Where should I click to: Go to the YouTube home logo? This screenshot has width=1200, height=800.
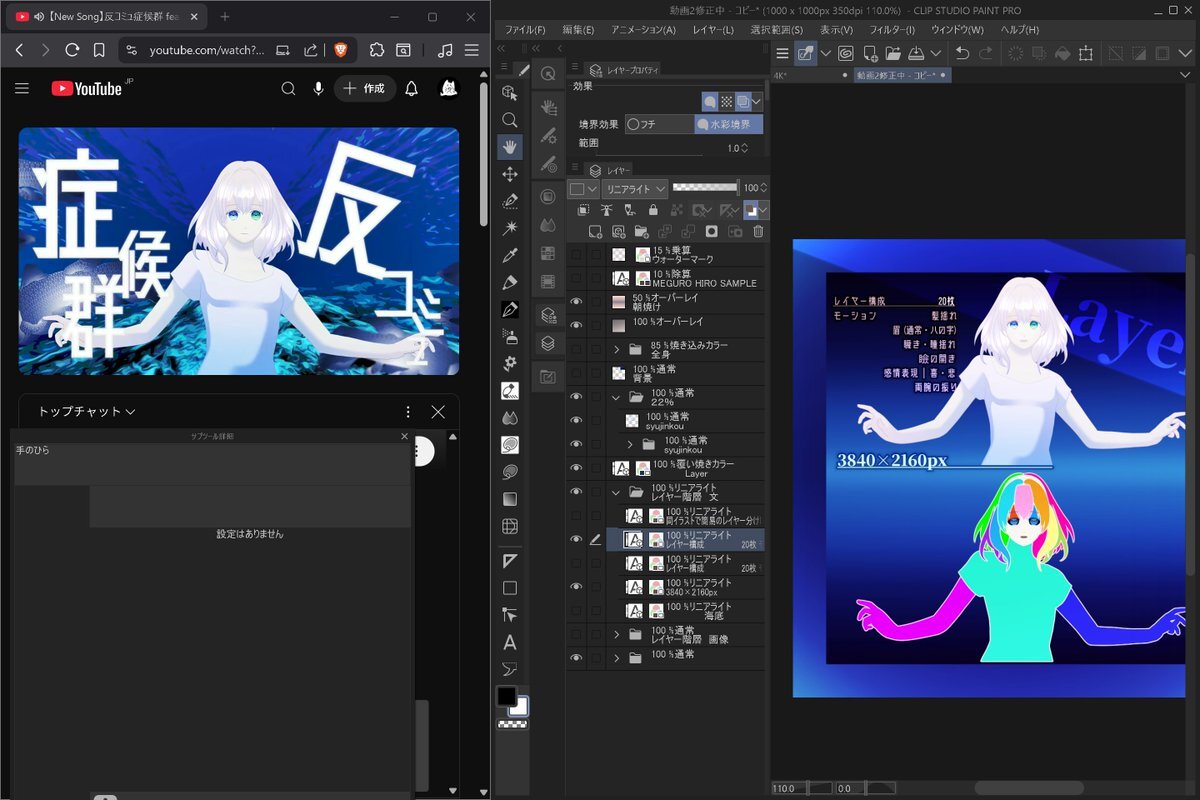click(x=87, y=89)
